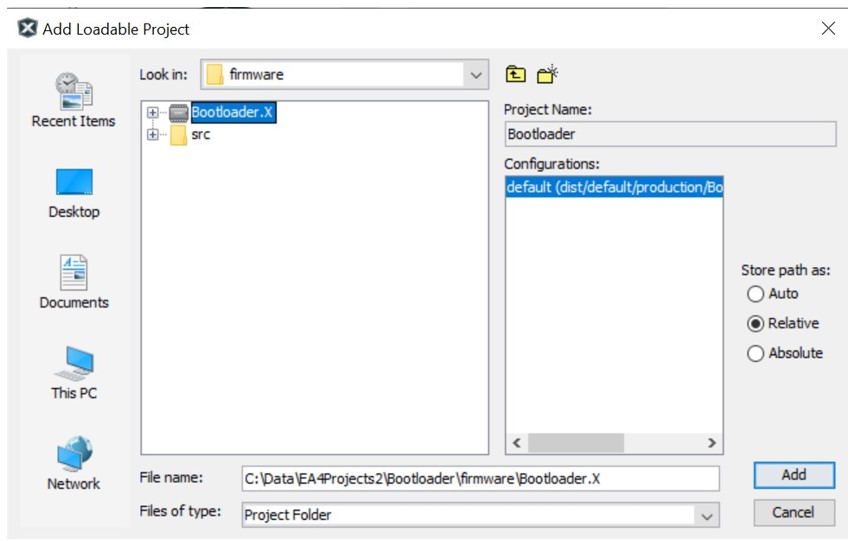Image resolution: width=852 pixels, height=541 pixels.
Task: Open Documents location
Action: [74, 283]
